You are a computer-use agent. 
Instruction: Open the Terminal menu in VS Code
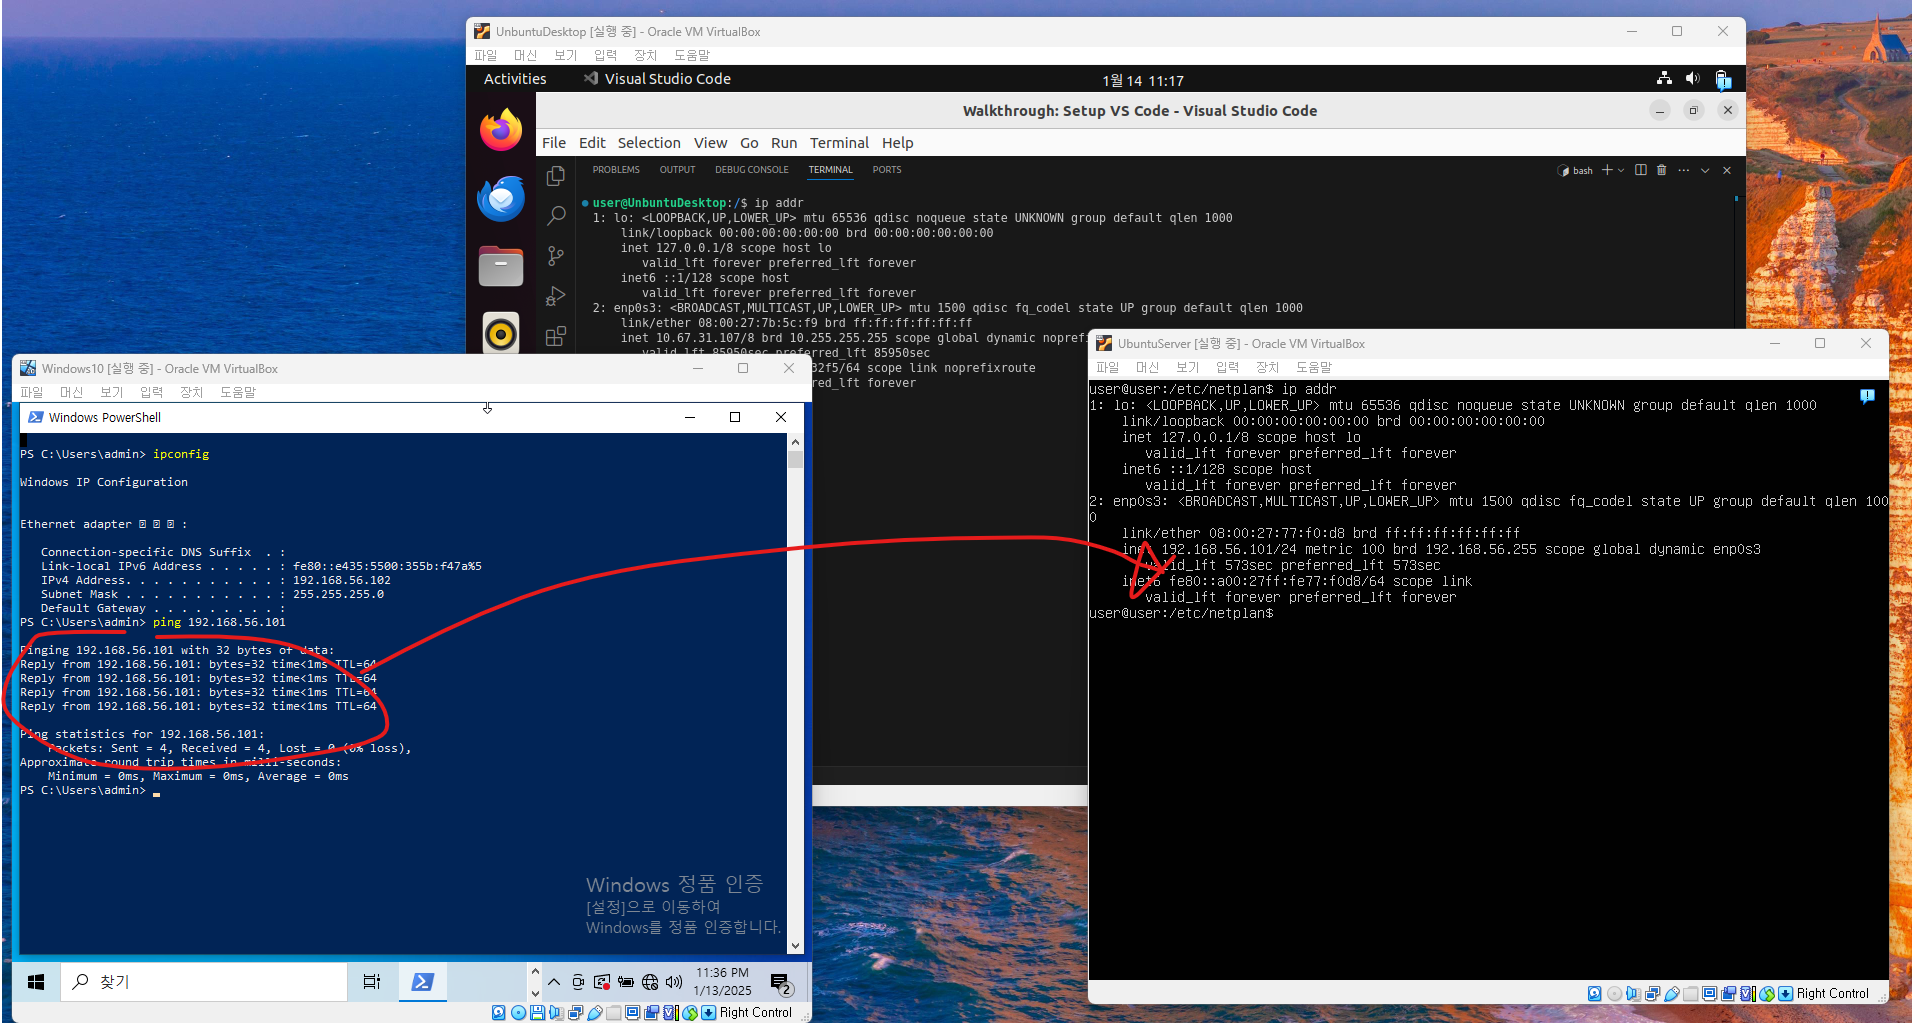[839, 143]
